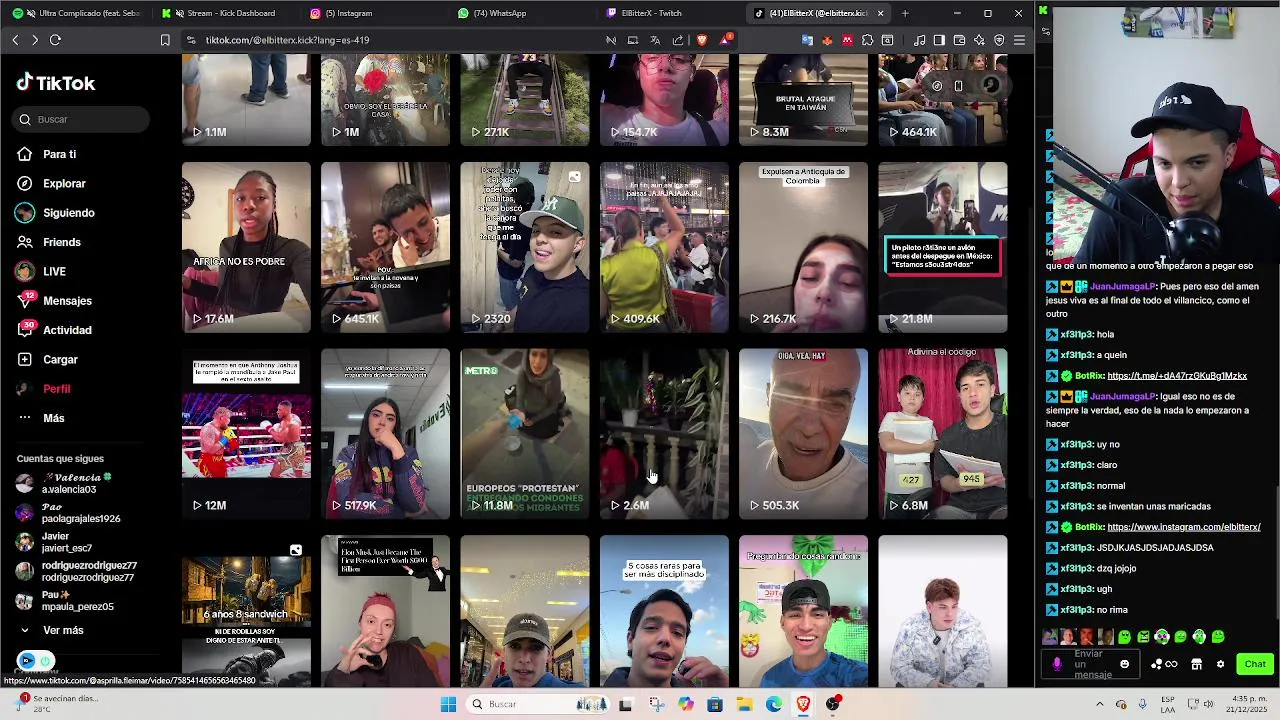This screenshot has width=1280, height=720.
Task: Open the Expulsan a Antioquia de Colombia video
Action: 803,247
